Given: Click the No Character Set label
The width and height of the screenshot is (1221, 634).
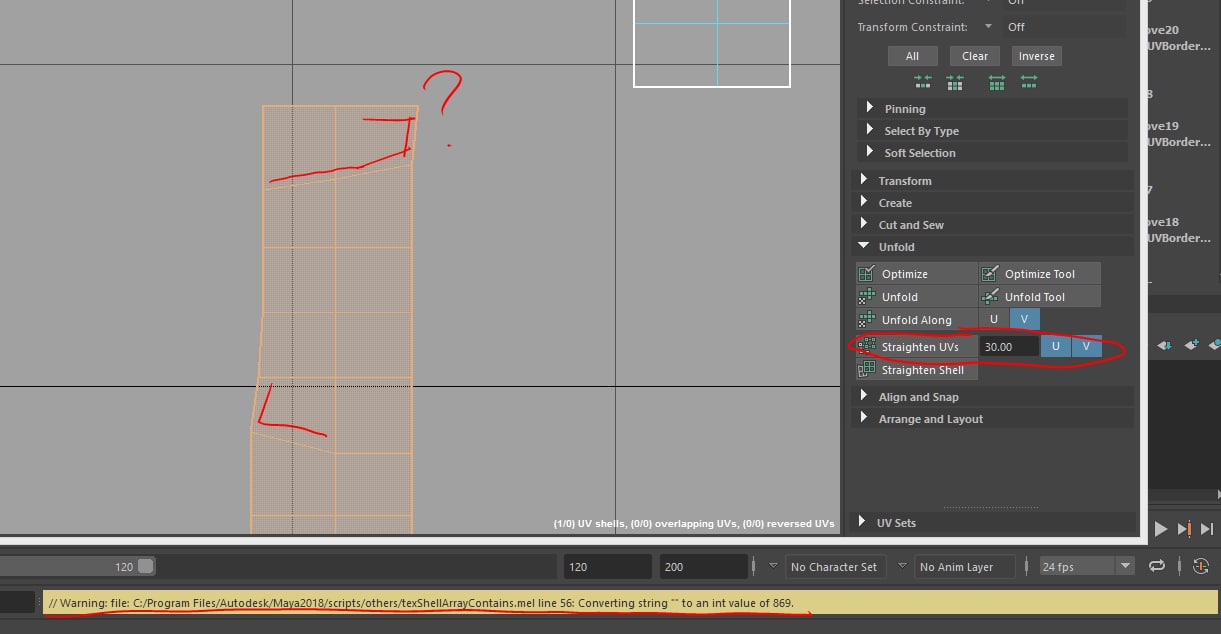Looking at the screenshot, I should (833, 567).
